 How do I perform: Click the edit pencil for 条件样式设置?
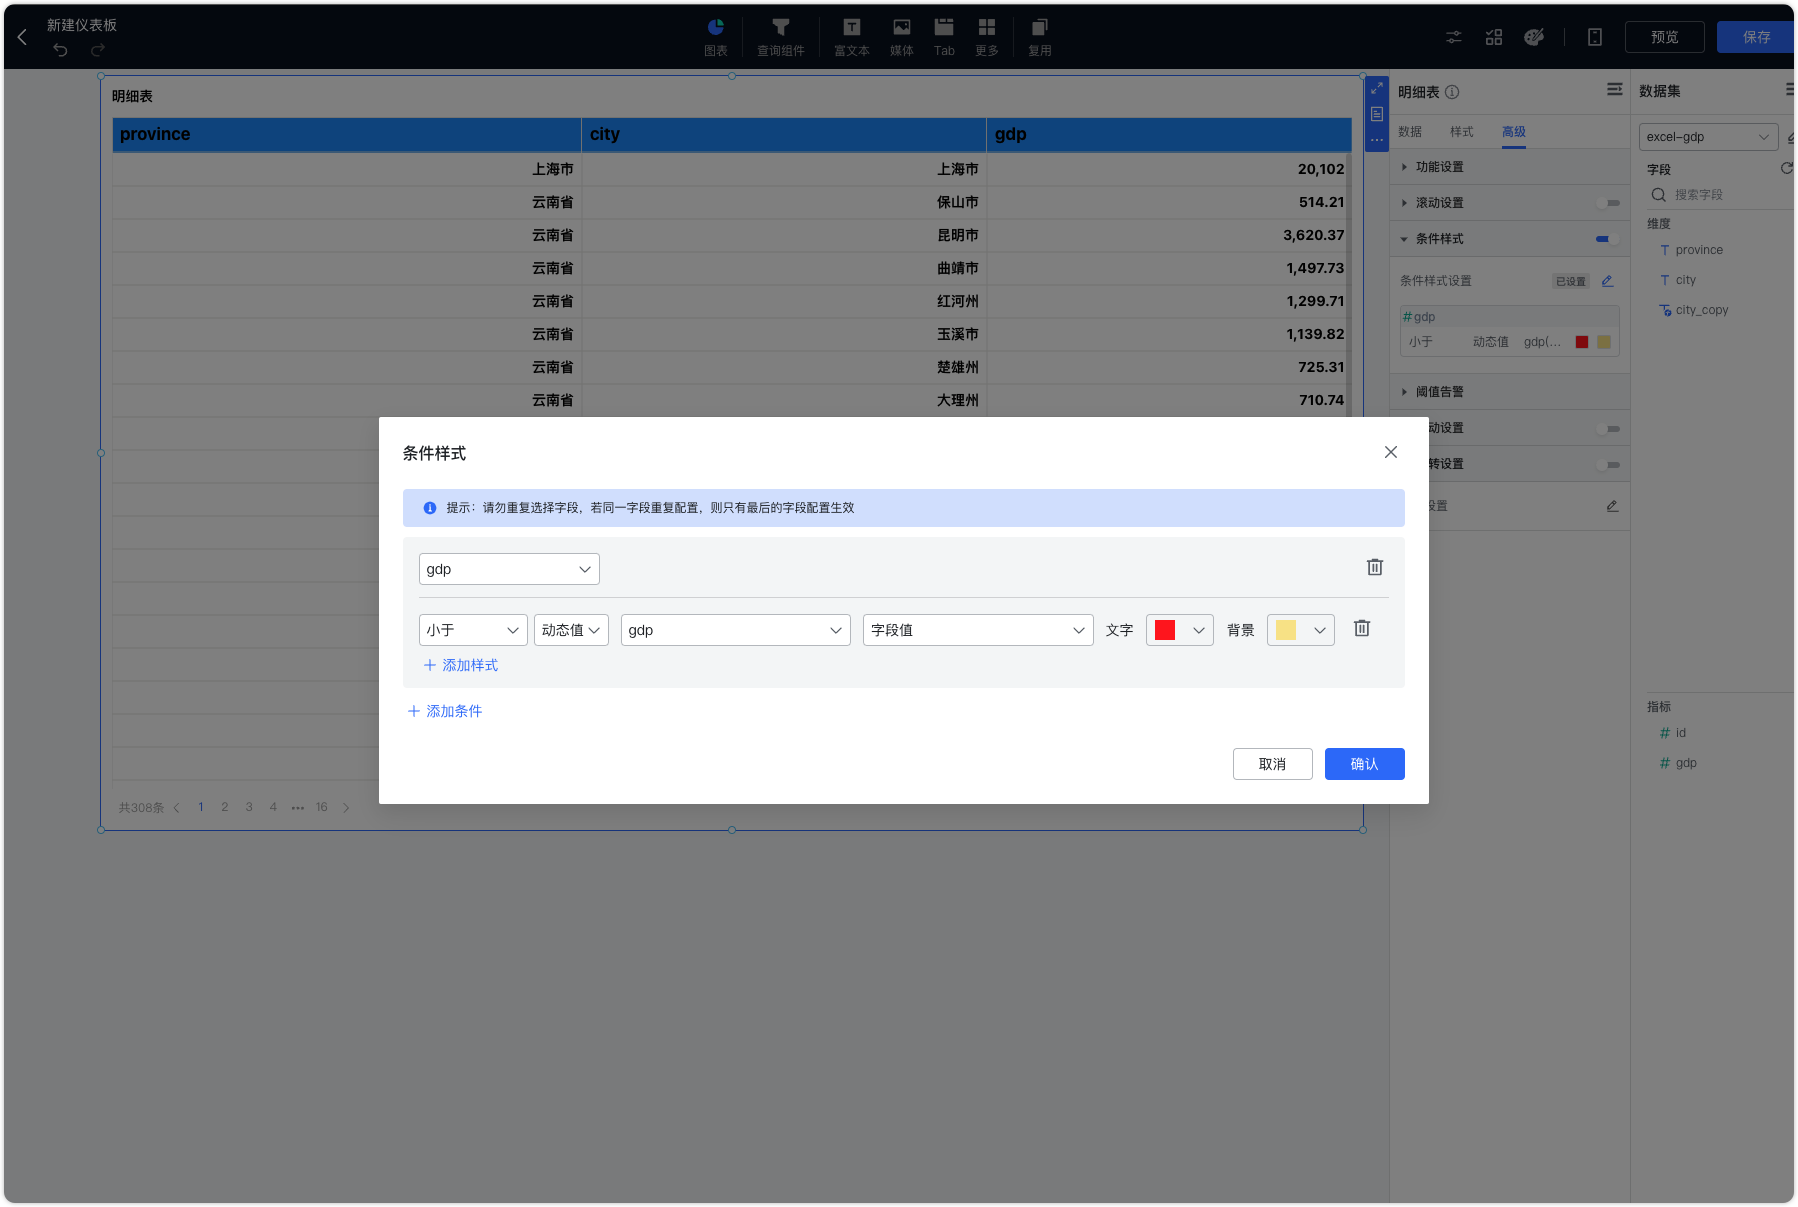click(1608, 281)
